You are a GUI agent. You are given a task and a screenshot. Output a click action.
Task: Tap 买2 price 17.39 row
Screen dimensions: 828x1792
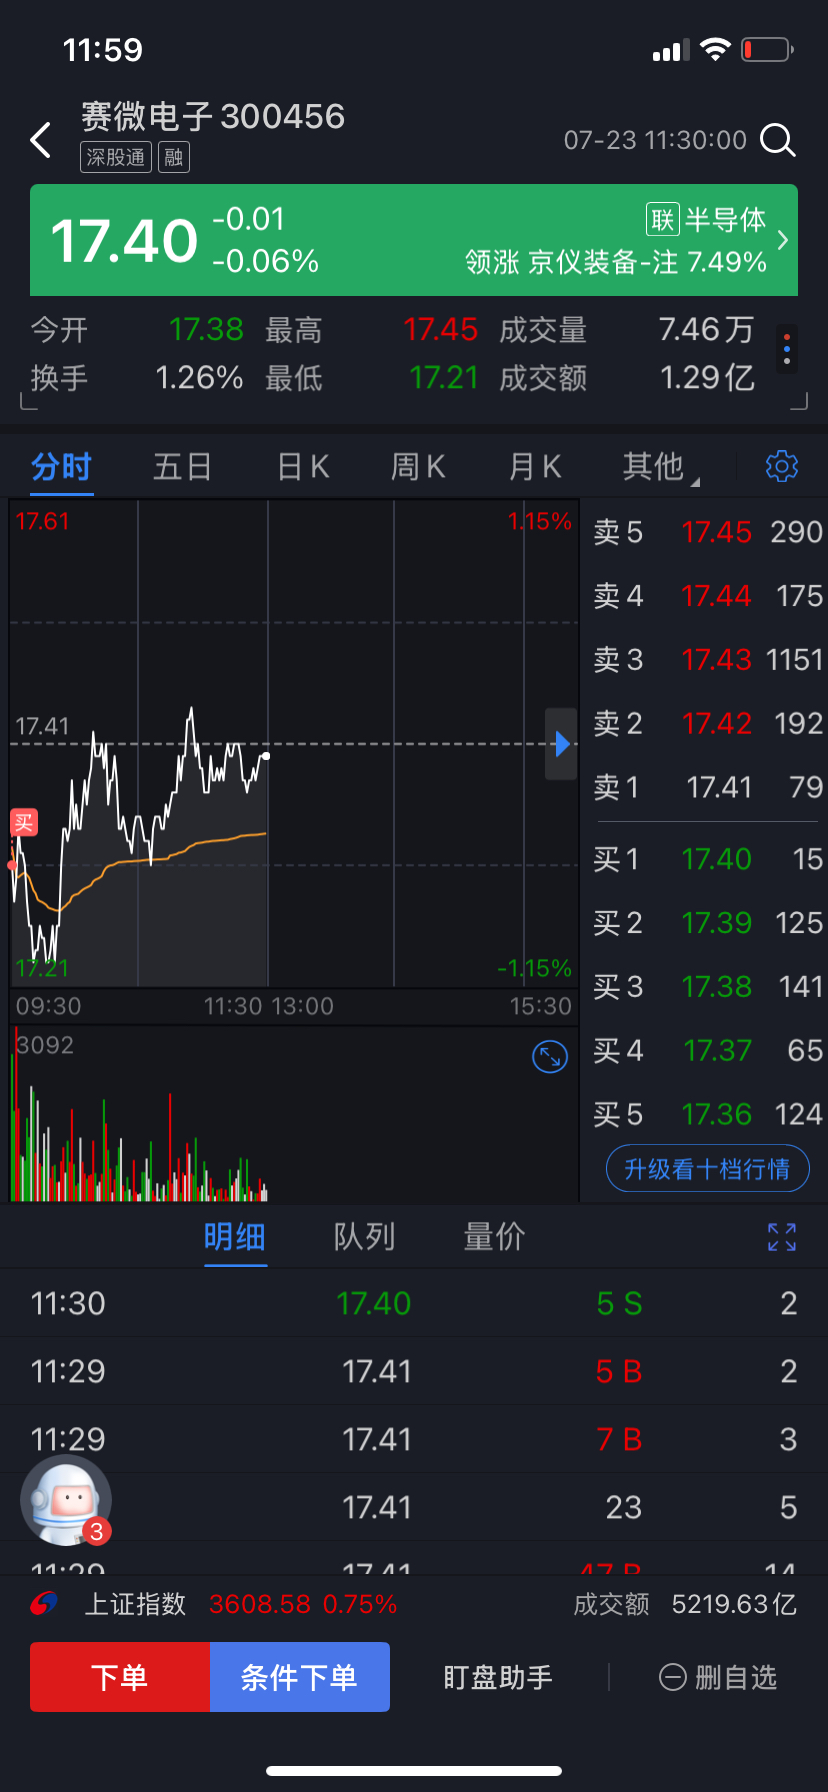[x=707, y=923]
